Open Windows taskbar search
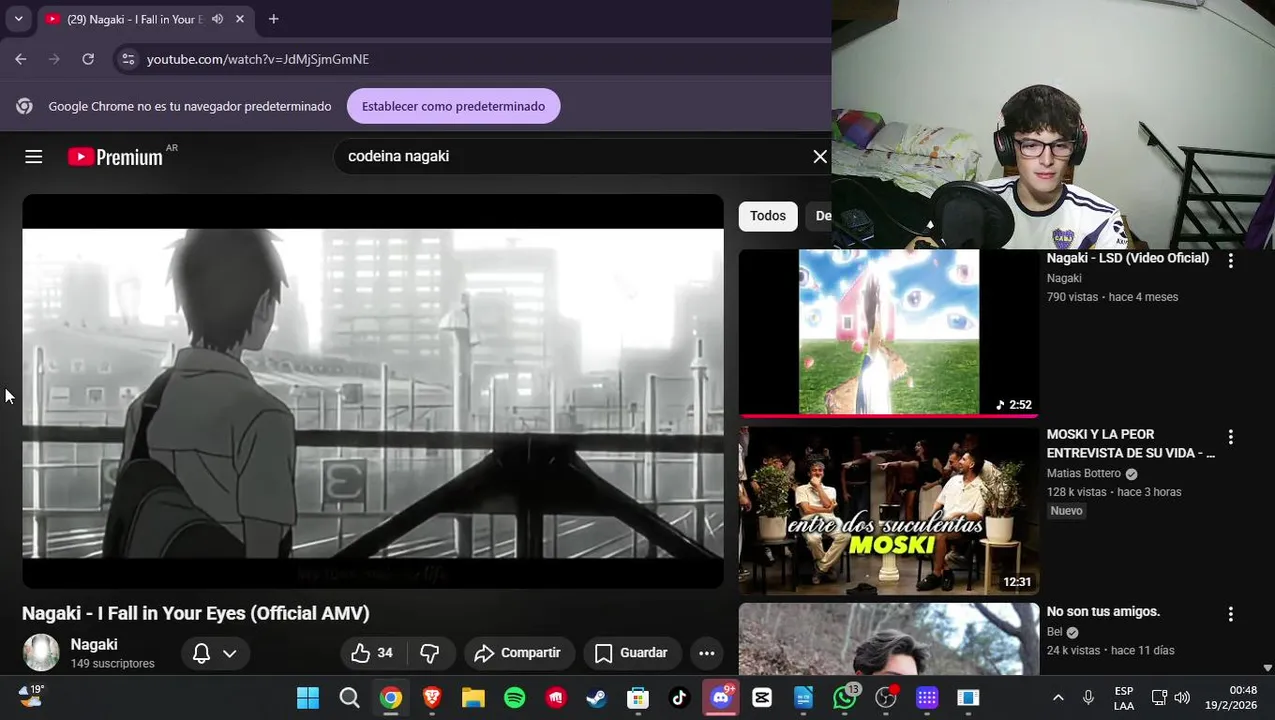 [x=349, y=698]
